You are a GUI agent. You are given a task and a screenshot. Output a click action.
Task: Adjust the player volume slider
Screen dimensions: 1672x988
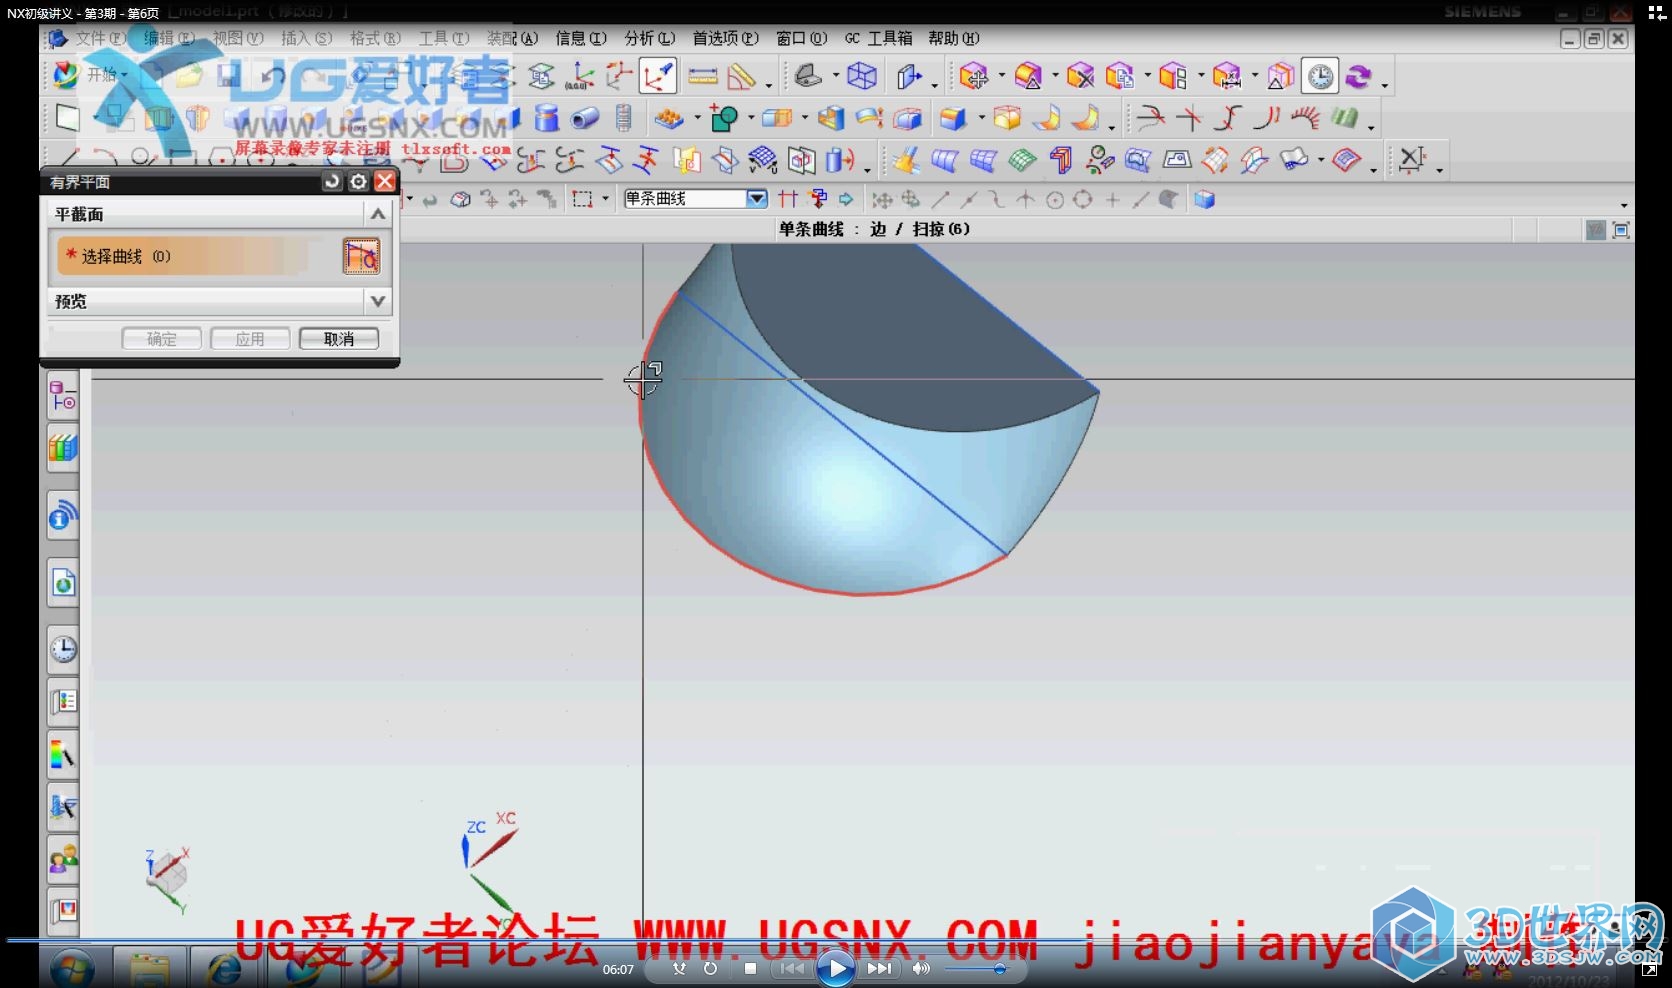975,968
